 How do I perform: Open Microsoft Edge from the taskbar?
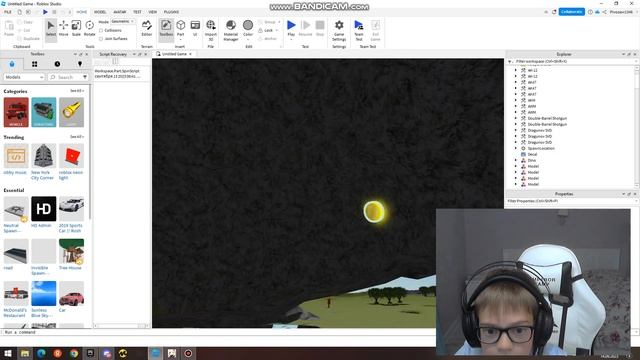click(x=41, y=353)
